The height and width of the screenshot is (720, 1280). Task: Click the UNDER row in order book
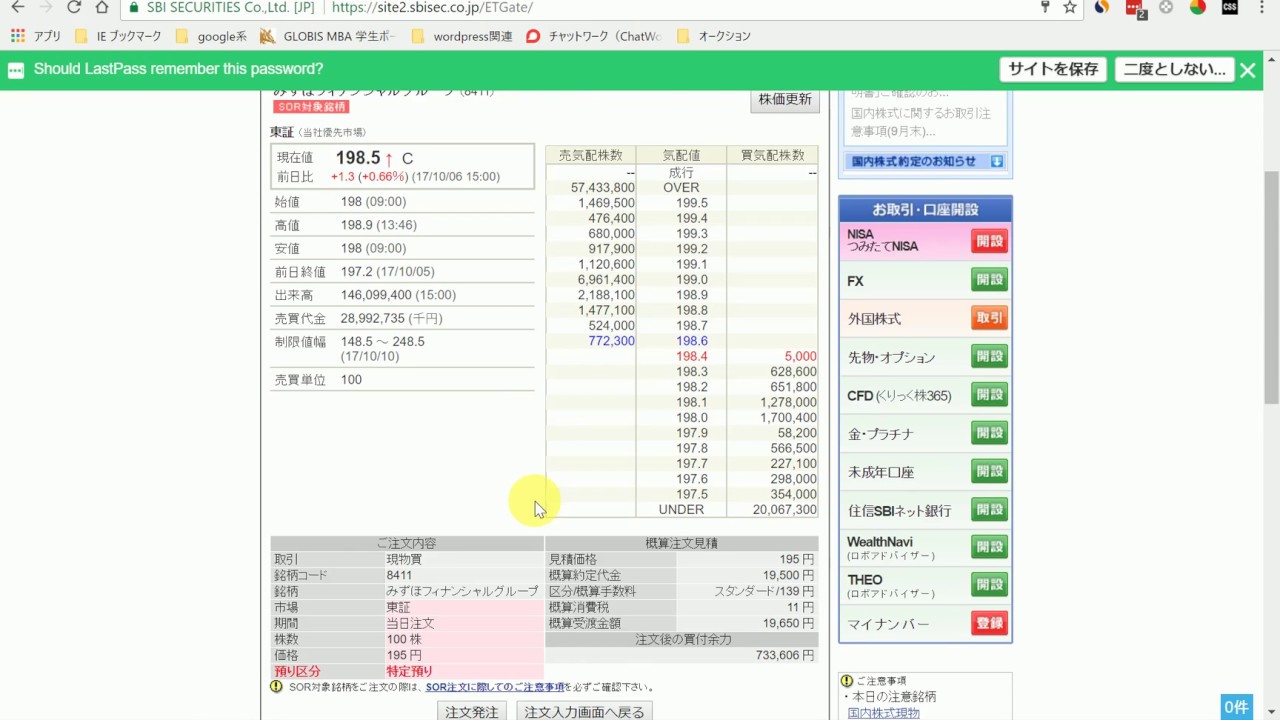(681, 509)
